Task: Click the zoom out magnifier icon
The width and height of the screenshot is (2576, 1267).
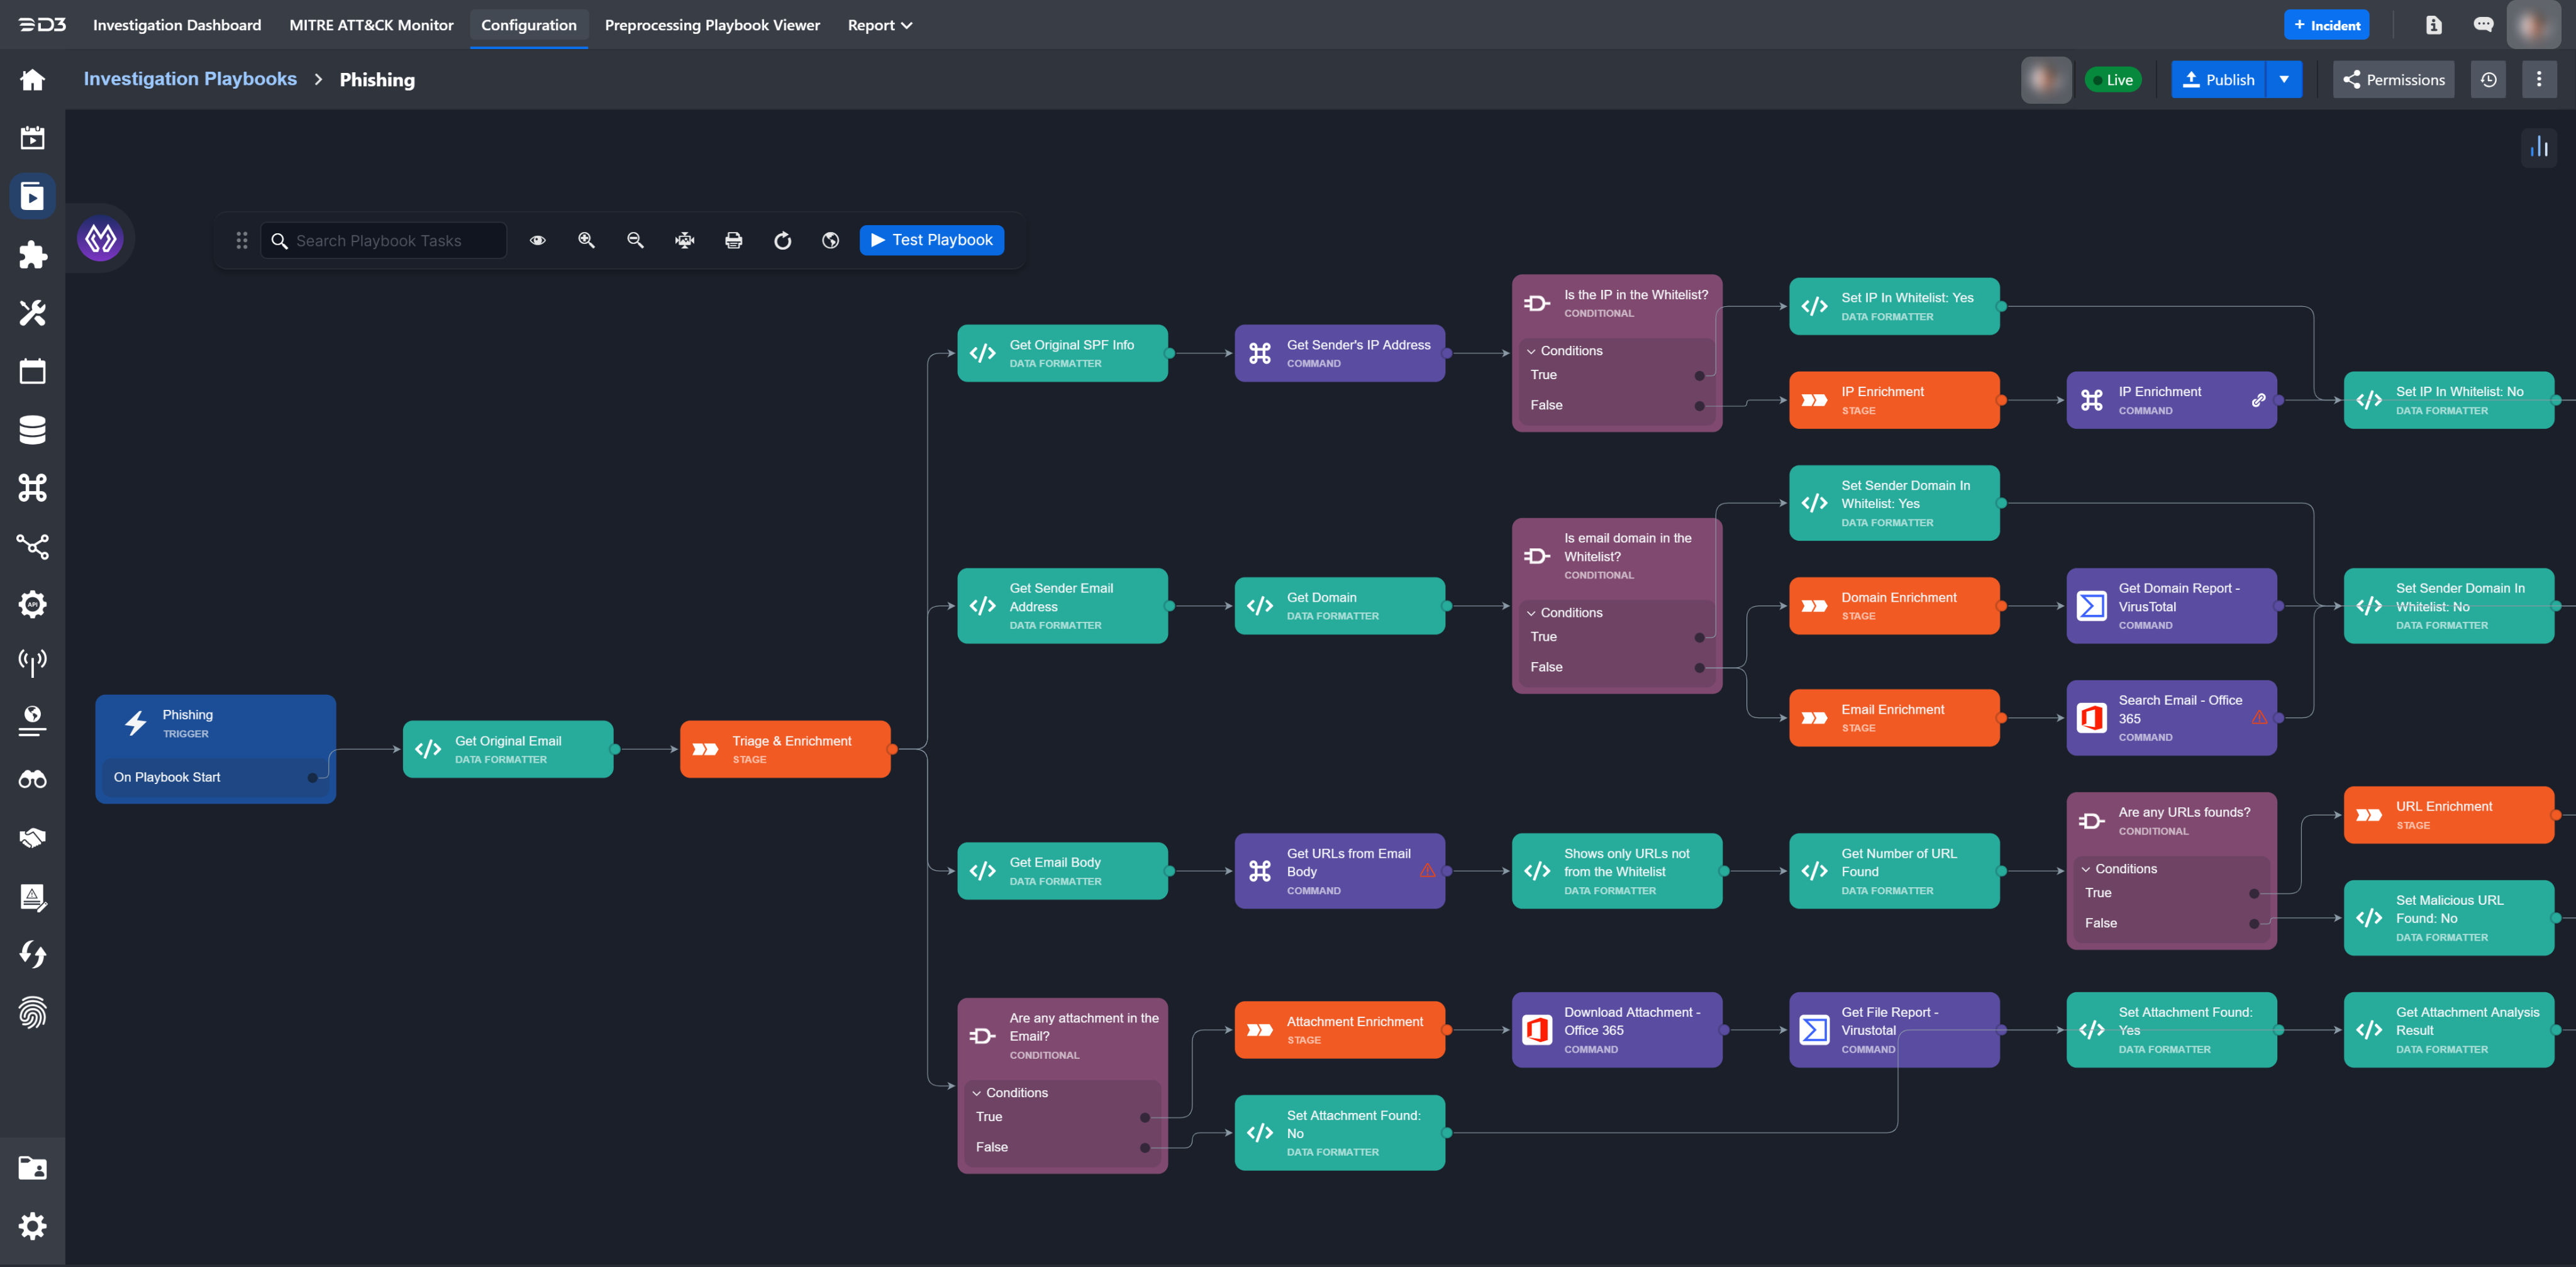Action: point(635,240)
